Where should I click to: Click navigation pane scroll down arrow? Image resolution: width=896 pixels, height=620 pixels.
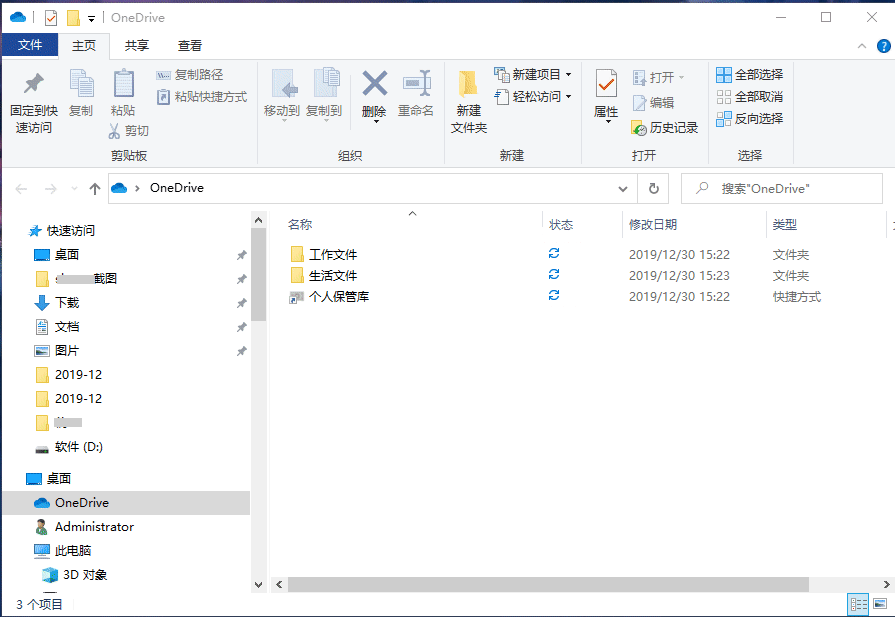[258, 585]
